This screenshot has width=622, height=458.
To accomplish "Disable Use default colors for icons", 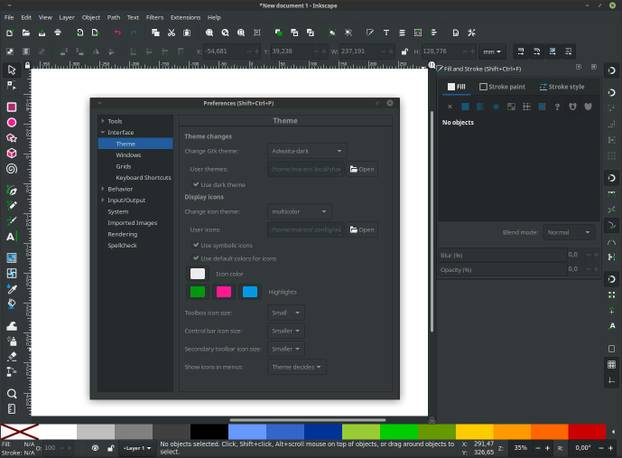I will [x=197, y=258].
